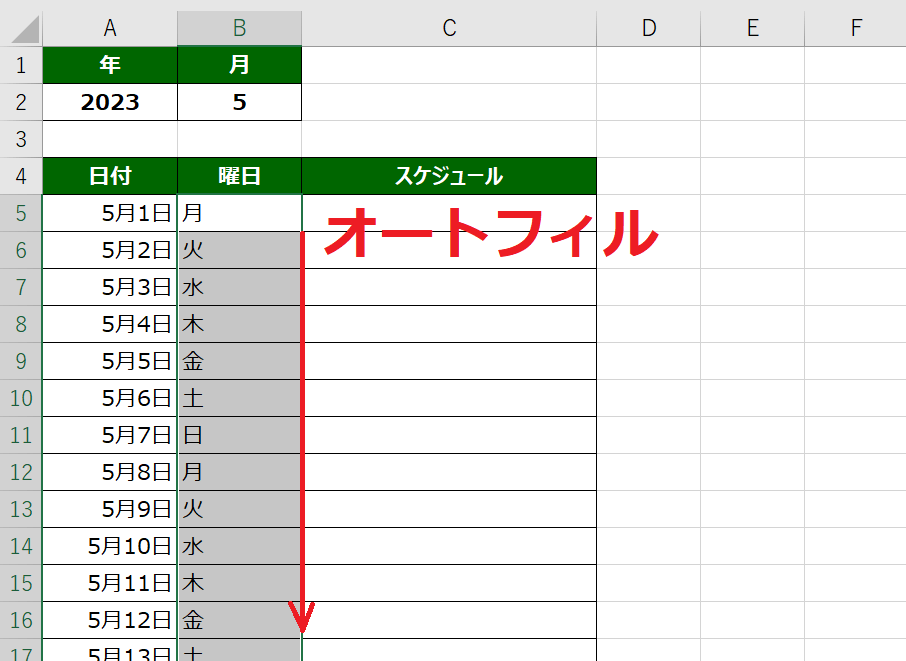Viewport: 906px width, 661px height.
Task: Select weekday cell B5 showing 月
Action: [239, 213]
